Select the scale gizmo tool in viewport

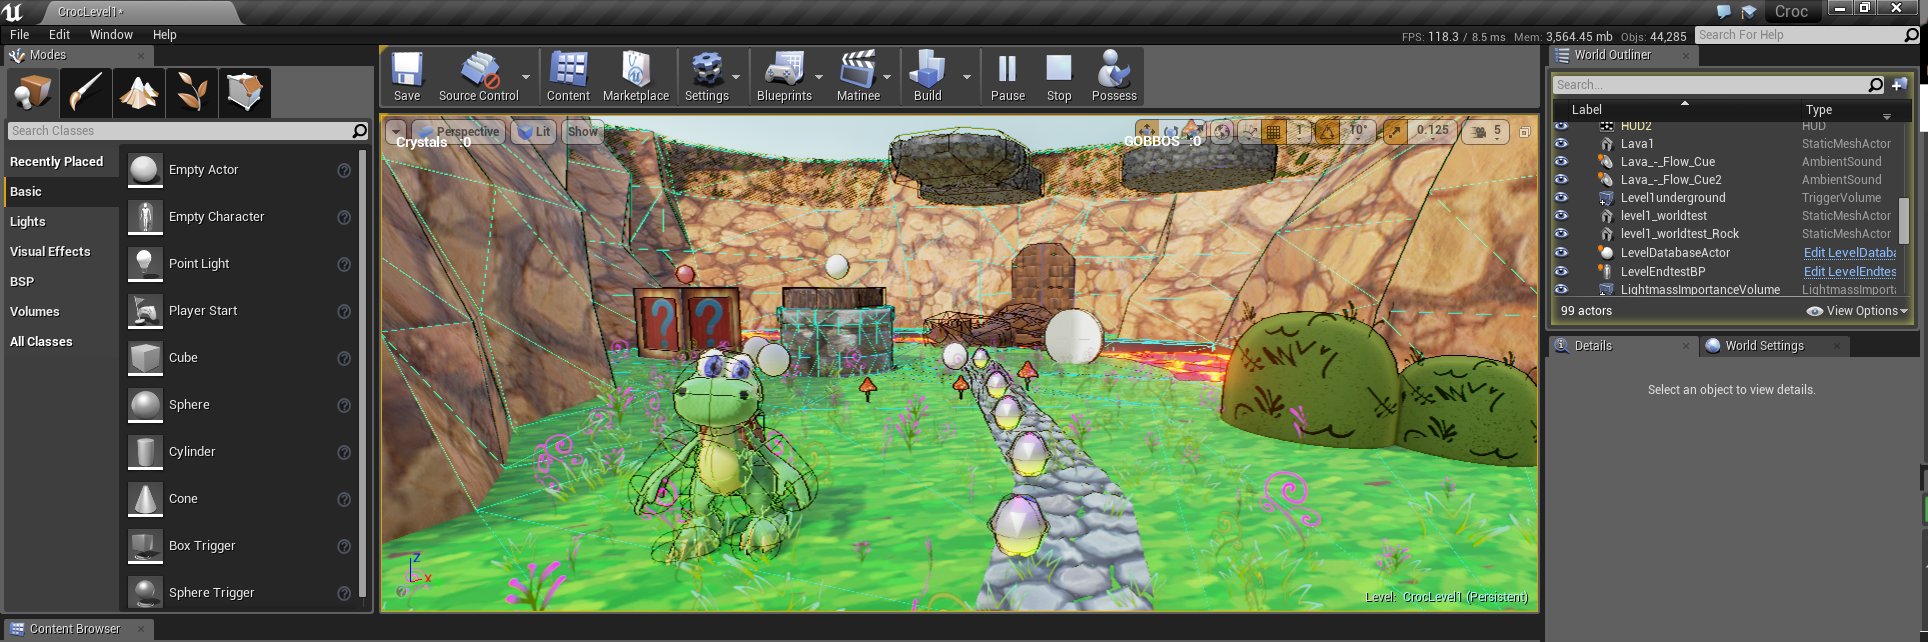click(1194, 131)
